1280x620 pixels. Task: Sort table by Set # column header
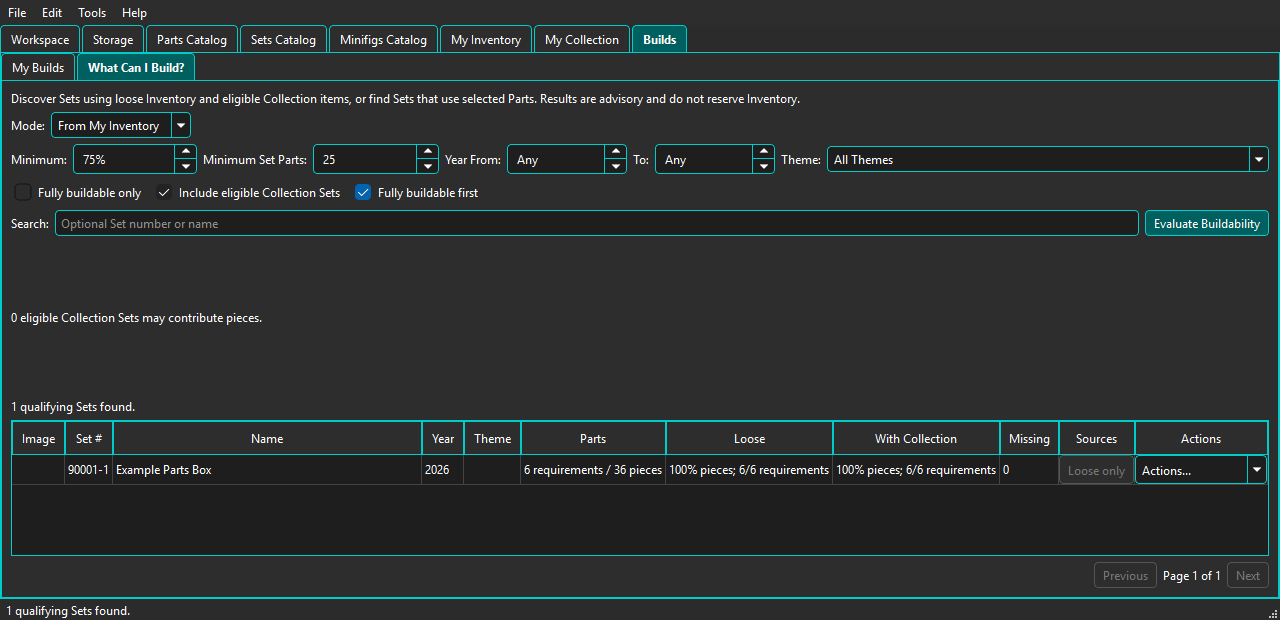pos(90,439)
